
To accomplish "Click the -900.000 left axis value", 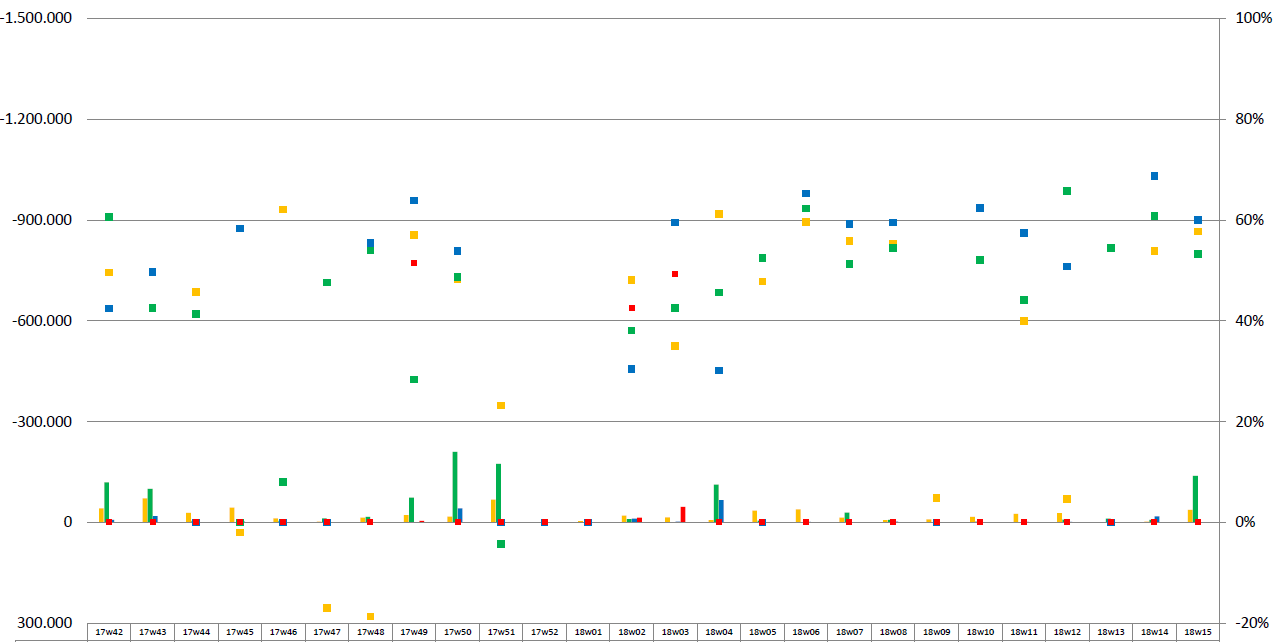I will (x=41, y=220).
